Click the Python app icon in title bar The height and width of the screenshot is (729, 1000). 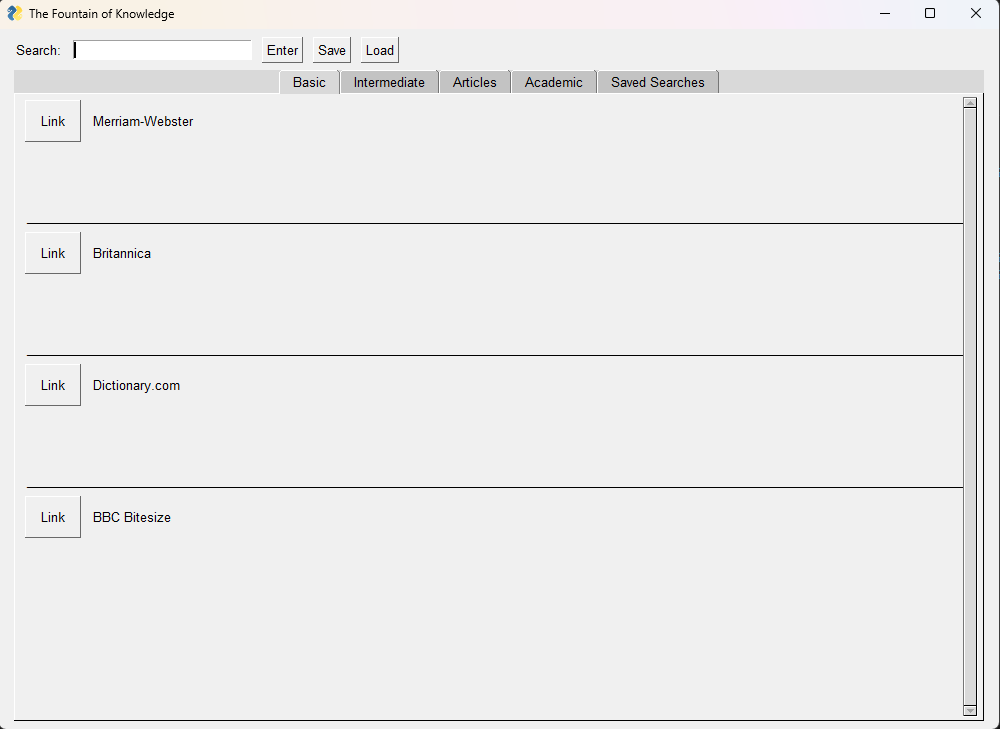click(x=14, y=13)
